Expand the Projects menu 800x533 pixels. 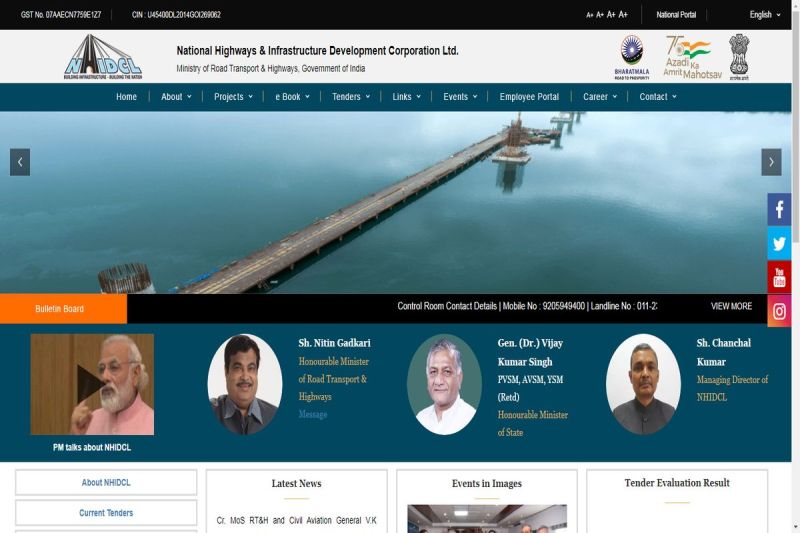coord(234,97)
